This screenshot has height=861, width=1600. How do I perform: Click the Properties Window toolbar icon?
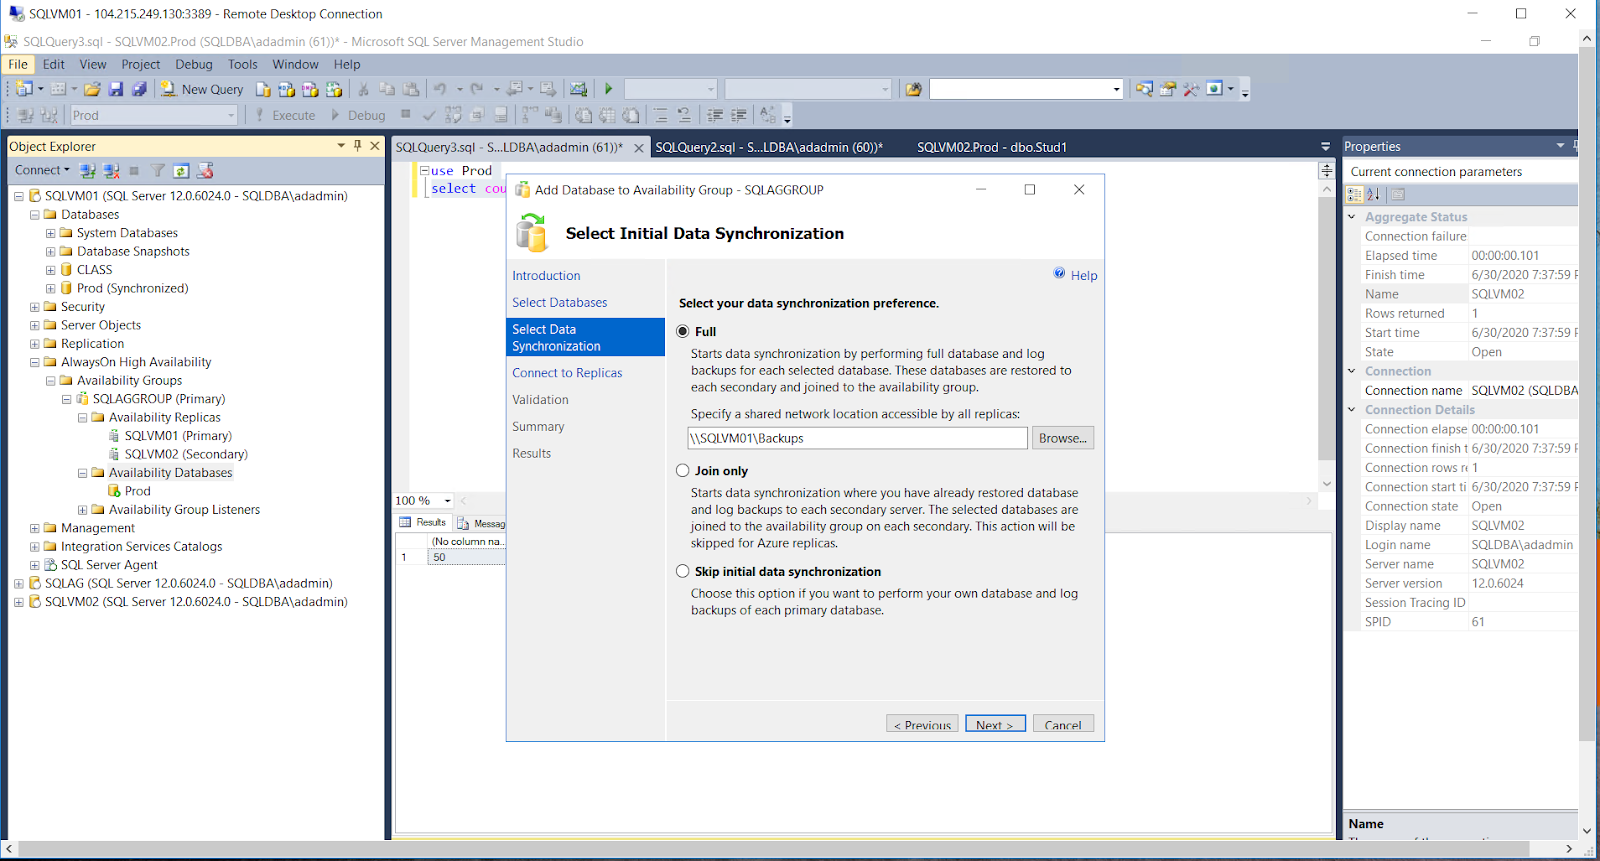point(1168,89)
